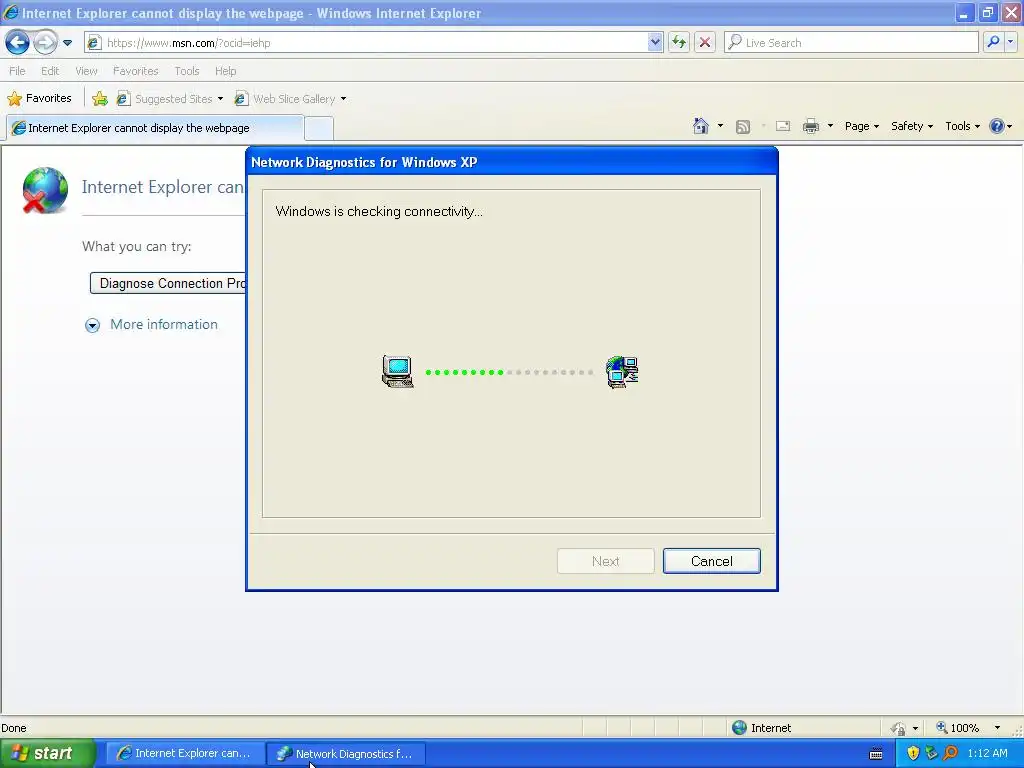
Task: Click the Internet server icon in diagnostics
Action: [622, 372]
